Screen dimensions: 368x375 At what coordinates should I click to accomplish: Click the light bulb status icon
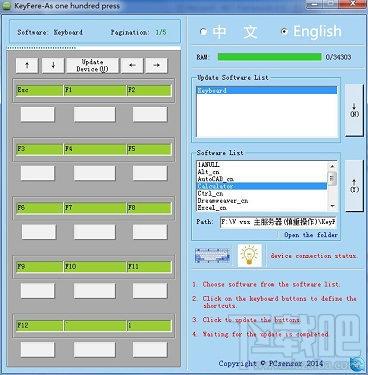(249, 256)
